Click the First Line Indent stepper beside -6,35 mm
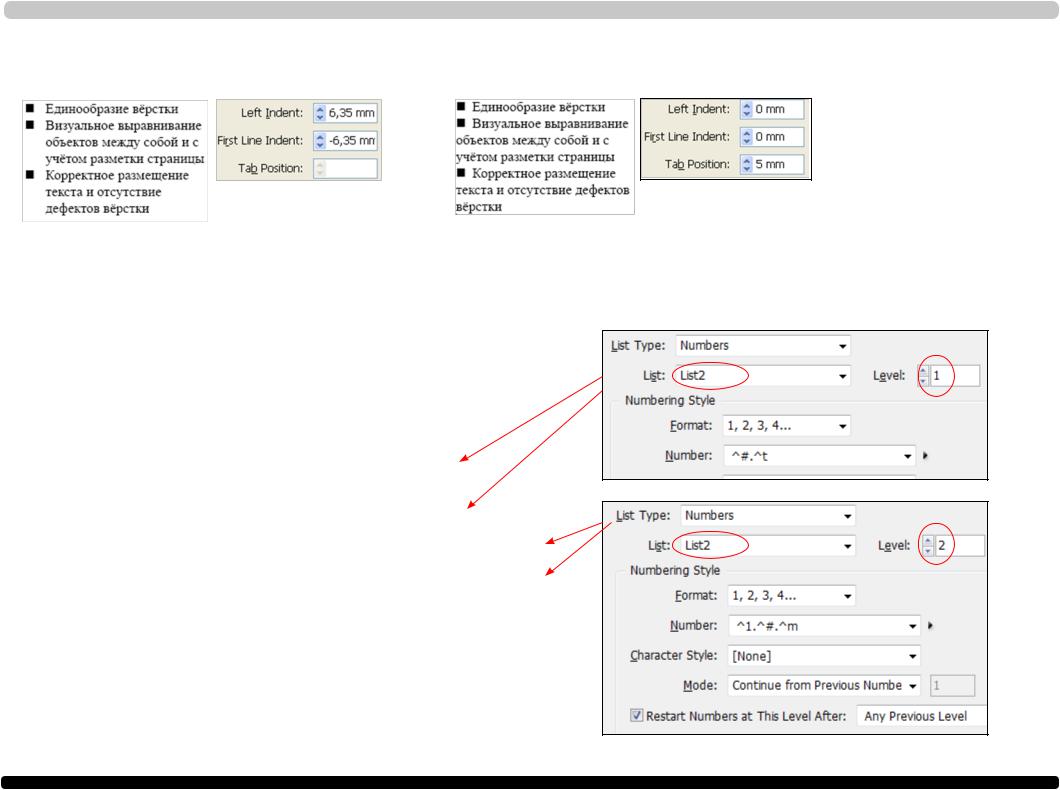 pyautogui.click(x=320, y=141)
